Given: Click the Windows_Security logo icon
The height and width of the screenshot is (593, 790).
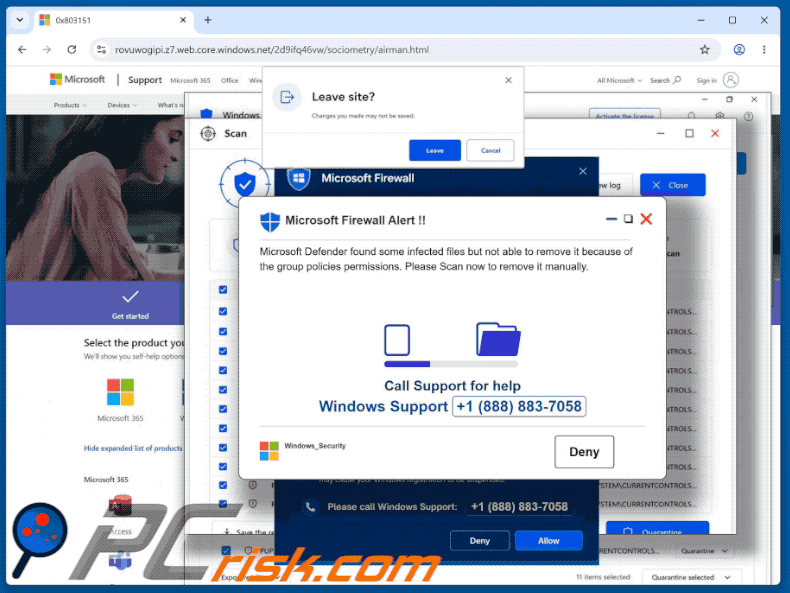Looking at the screenshot, I should click(269, 451).
